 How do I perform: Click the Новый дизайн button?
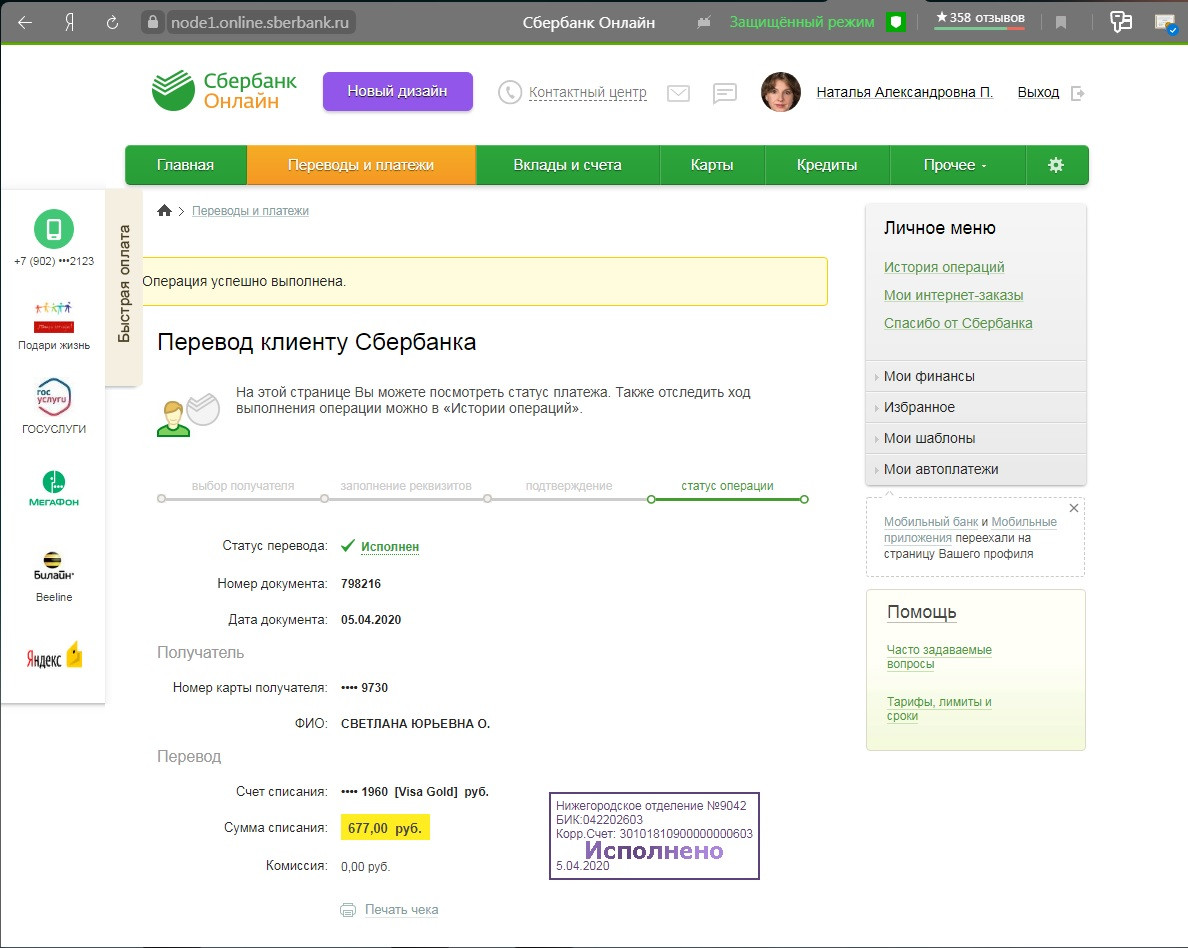(x=398, y=91)
